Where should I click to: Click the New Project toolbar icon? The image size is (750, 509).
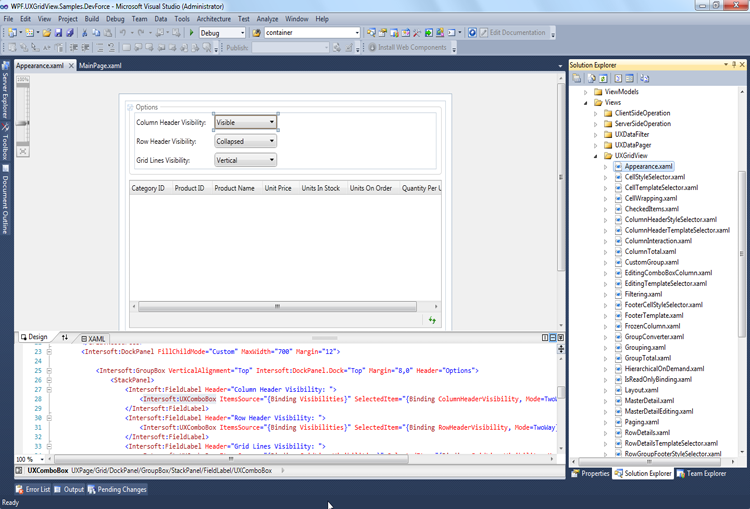coord(12,33)
